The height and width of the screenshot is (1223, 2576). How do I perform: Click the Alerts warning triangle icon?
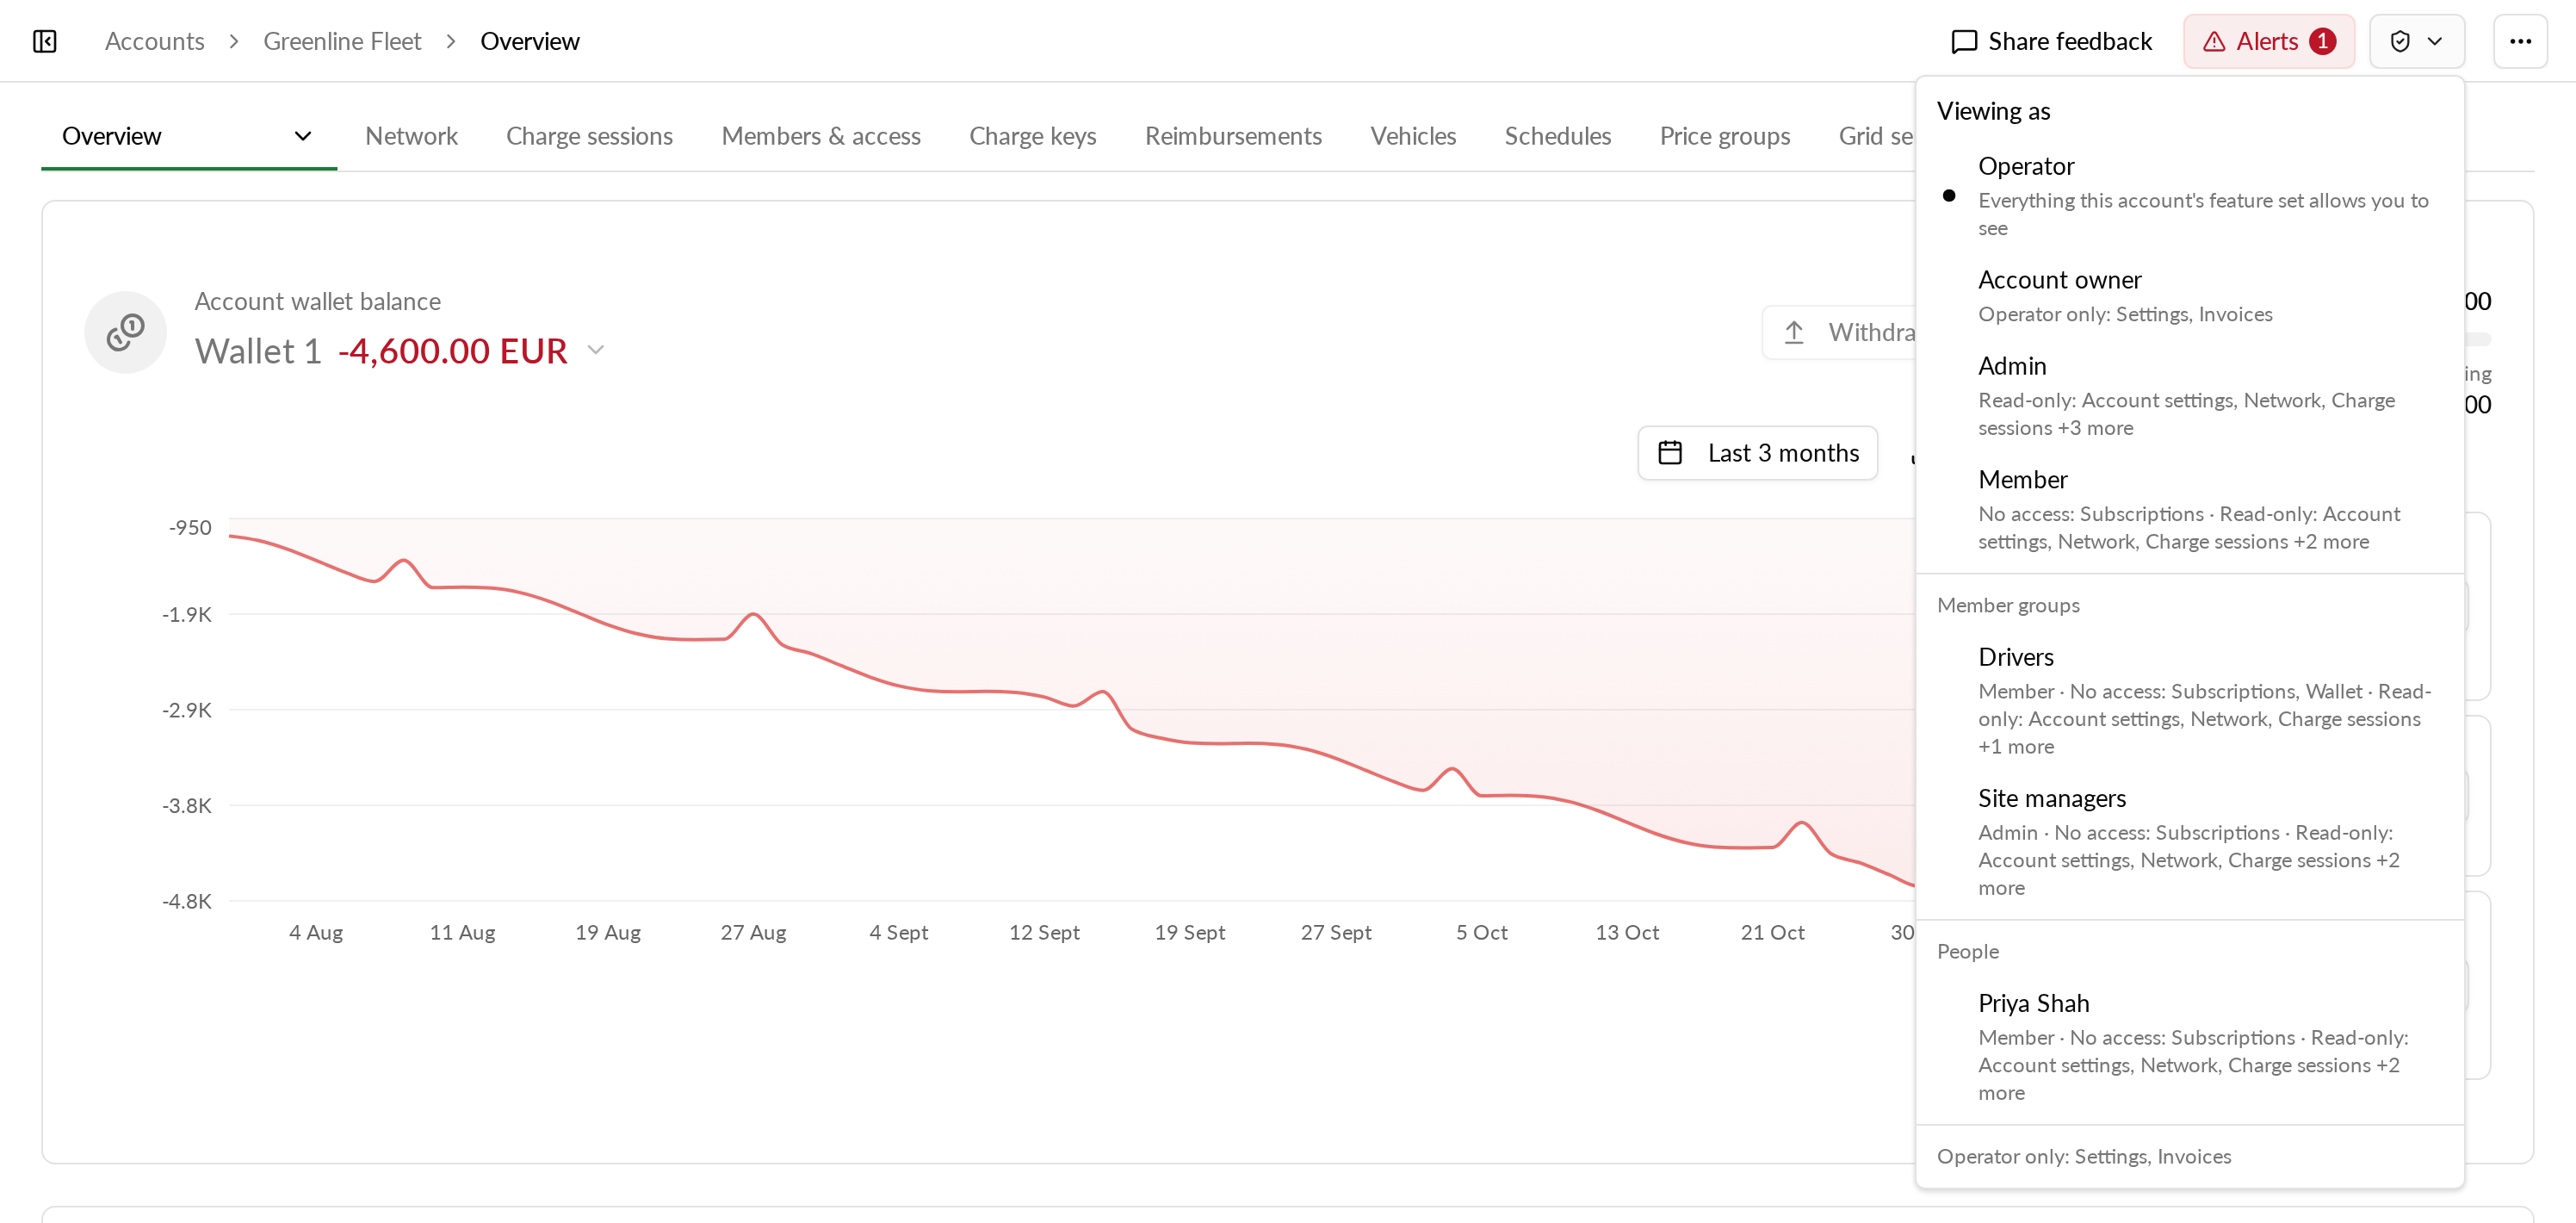(x=2214, y=41)
